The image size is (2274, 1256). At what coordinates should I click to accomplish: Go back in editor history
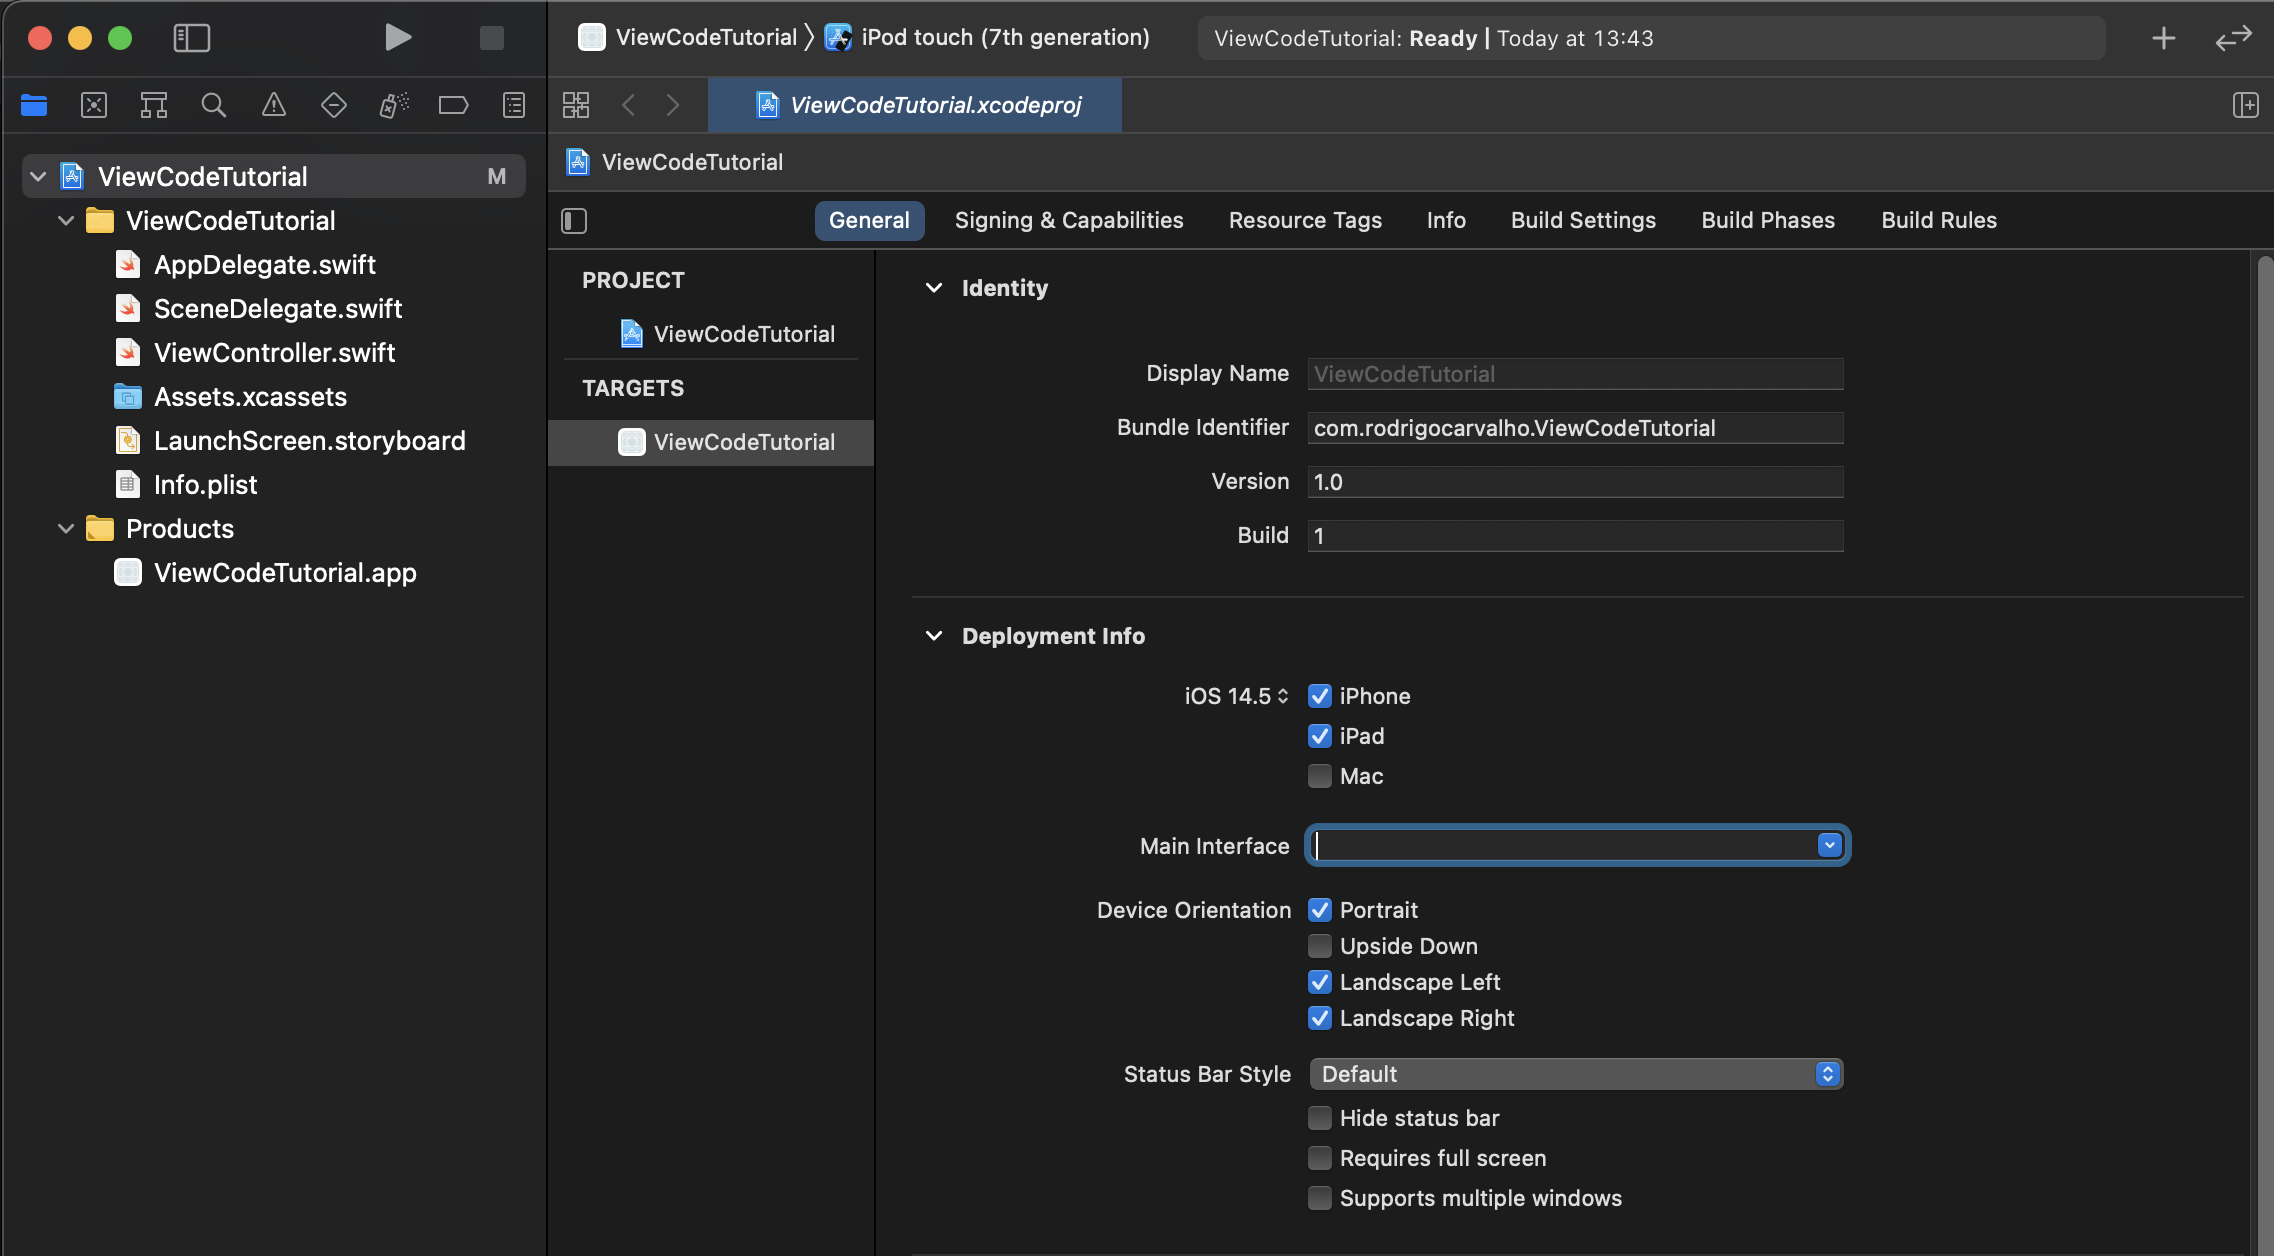click(x=629, y=105)
